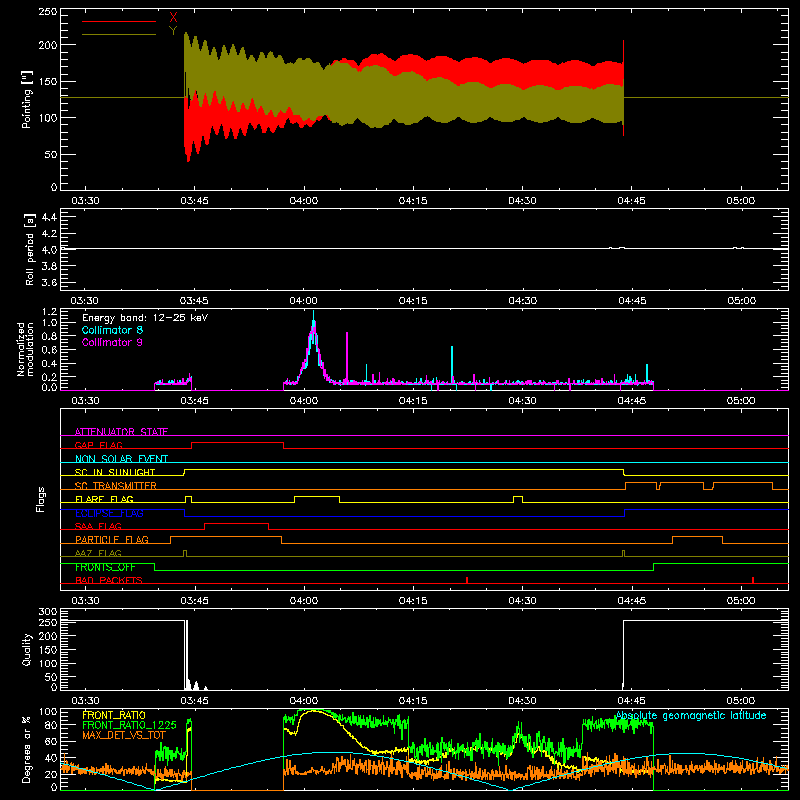This screenshot has height=800, width=800.
Task: Click the olive Y legend line
Action: pyautogui.click(x=119, y=34)
